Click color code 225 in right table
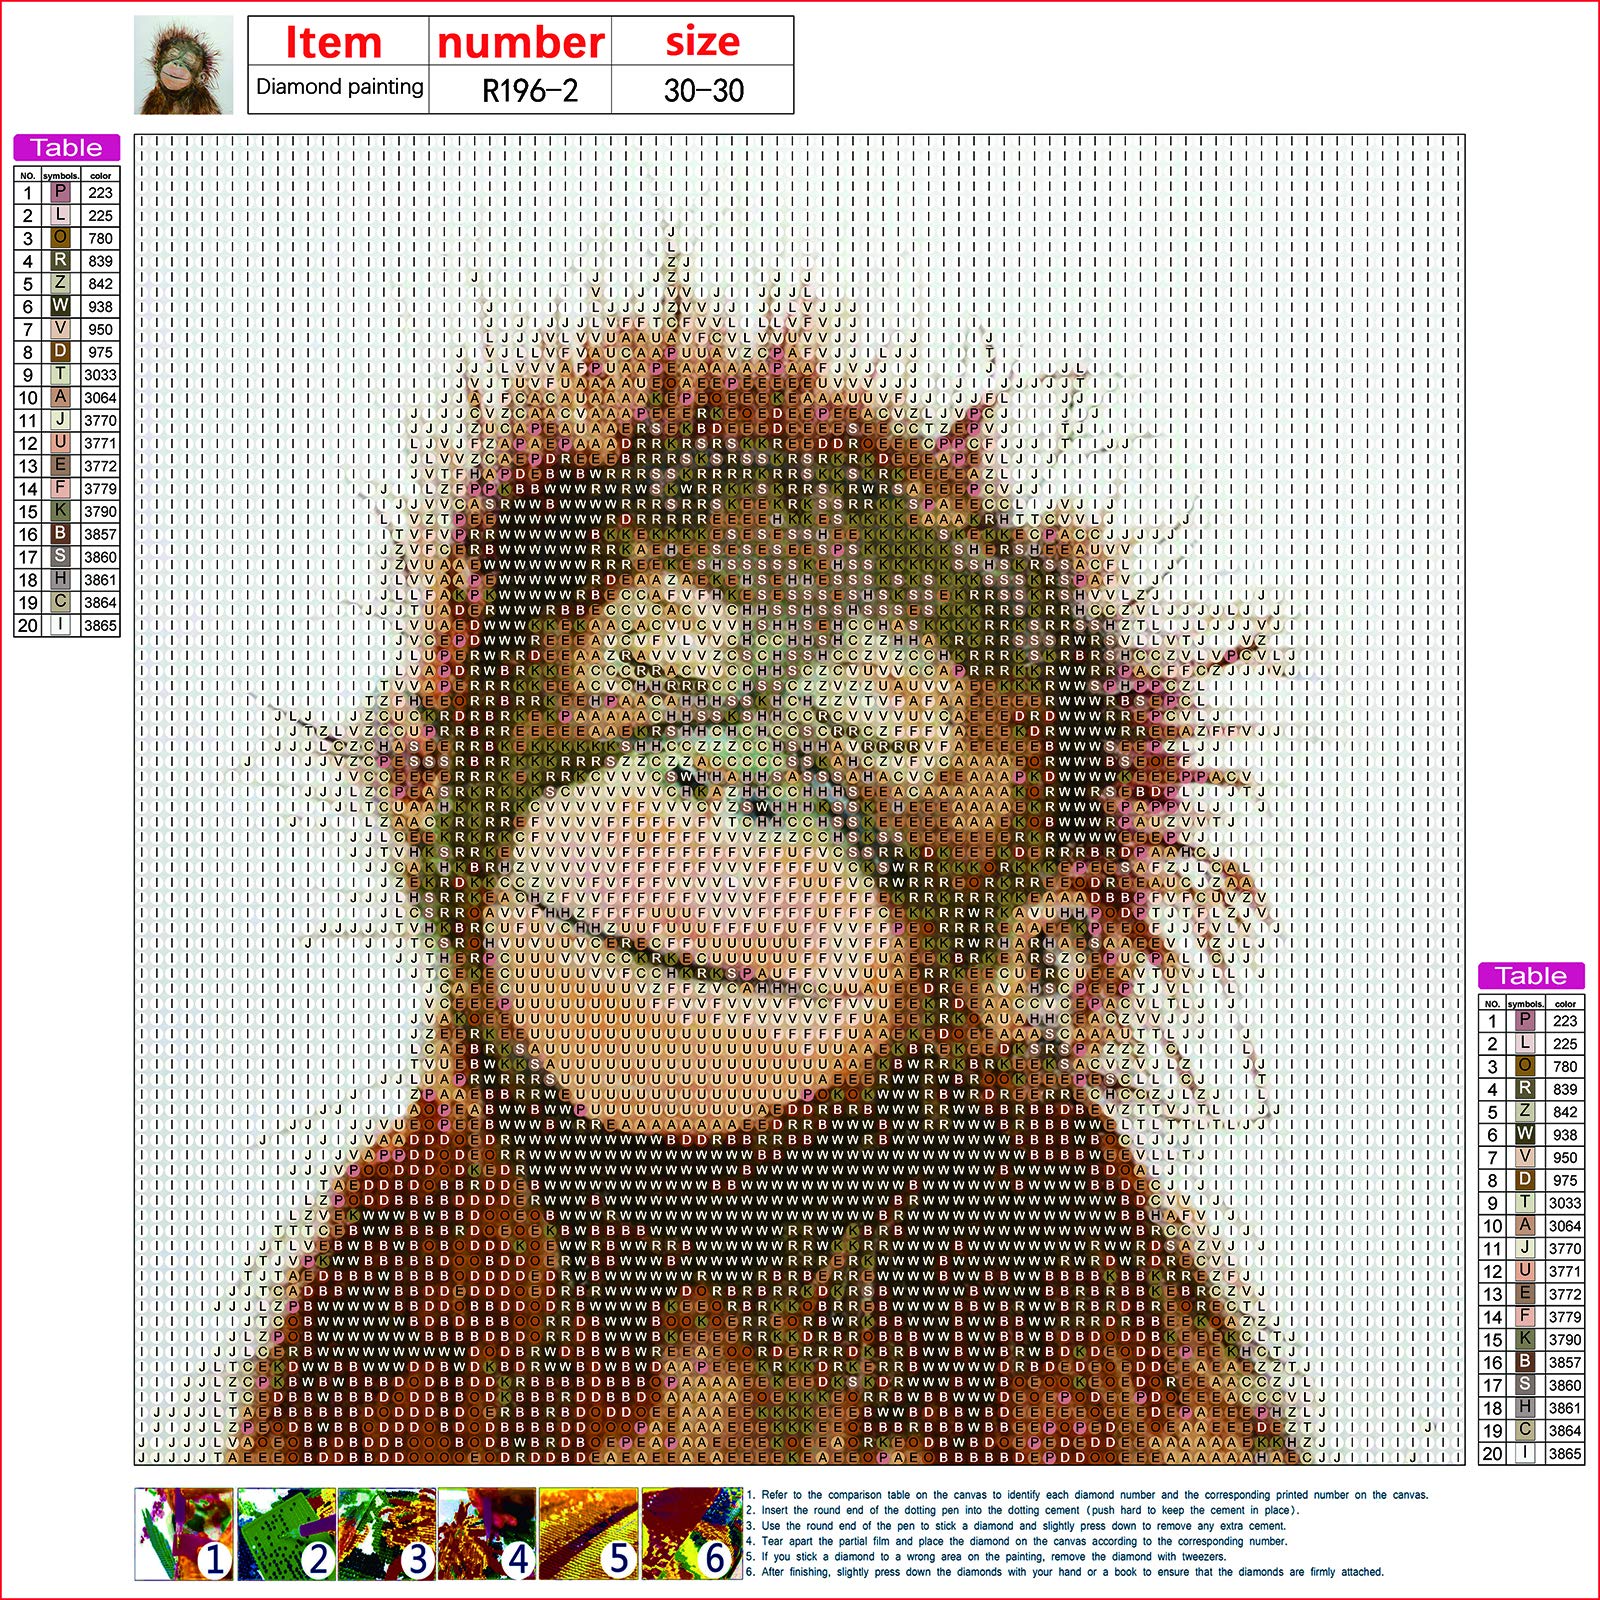This screenshot has width=1600, height=1600. [x=1565, y=1044]
